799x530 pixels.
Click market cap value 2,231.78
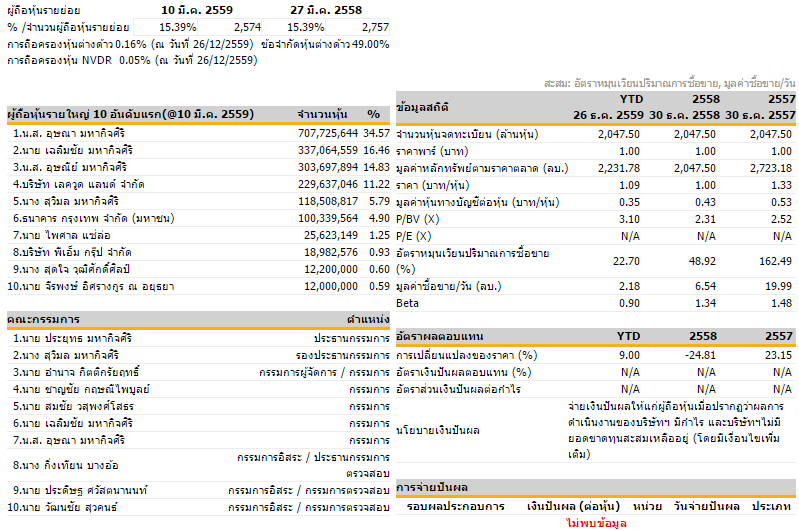[x=619, y=168]
